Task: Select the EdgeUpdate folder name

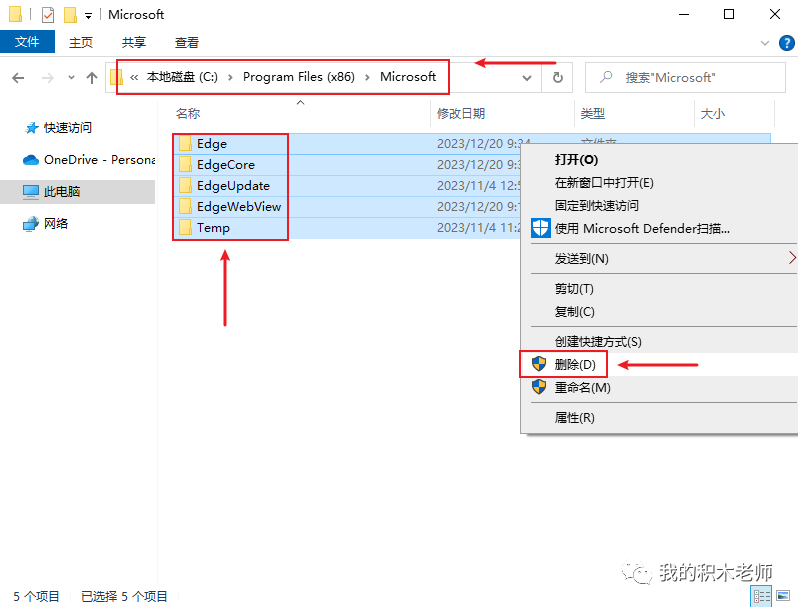Action: tap(233, 186)
